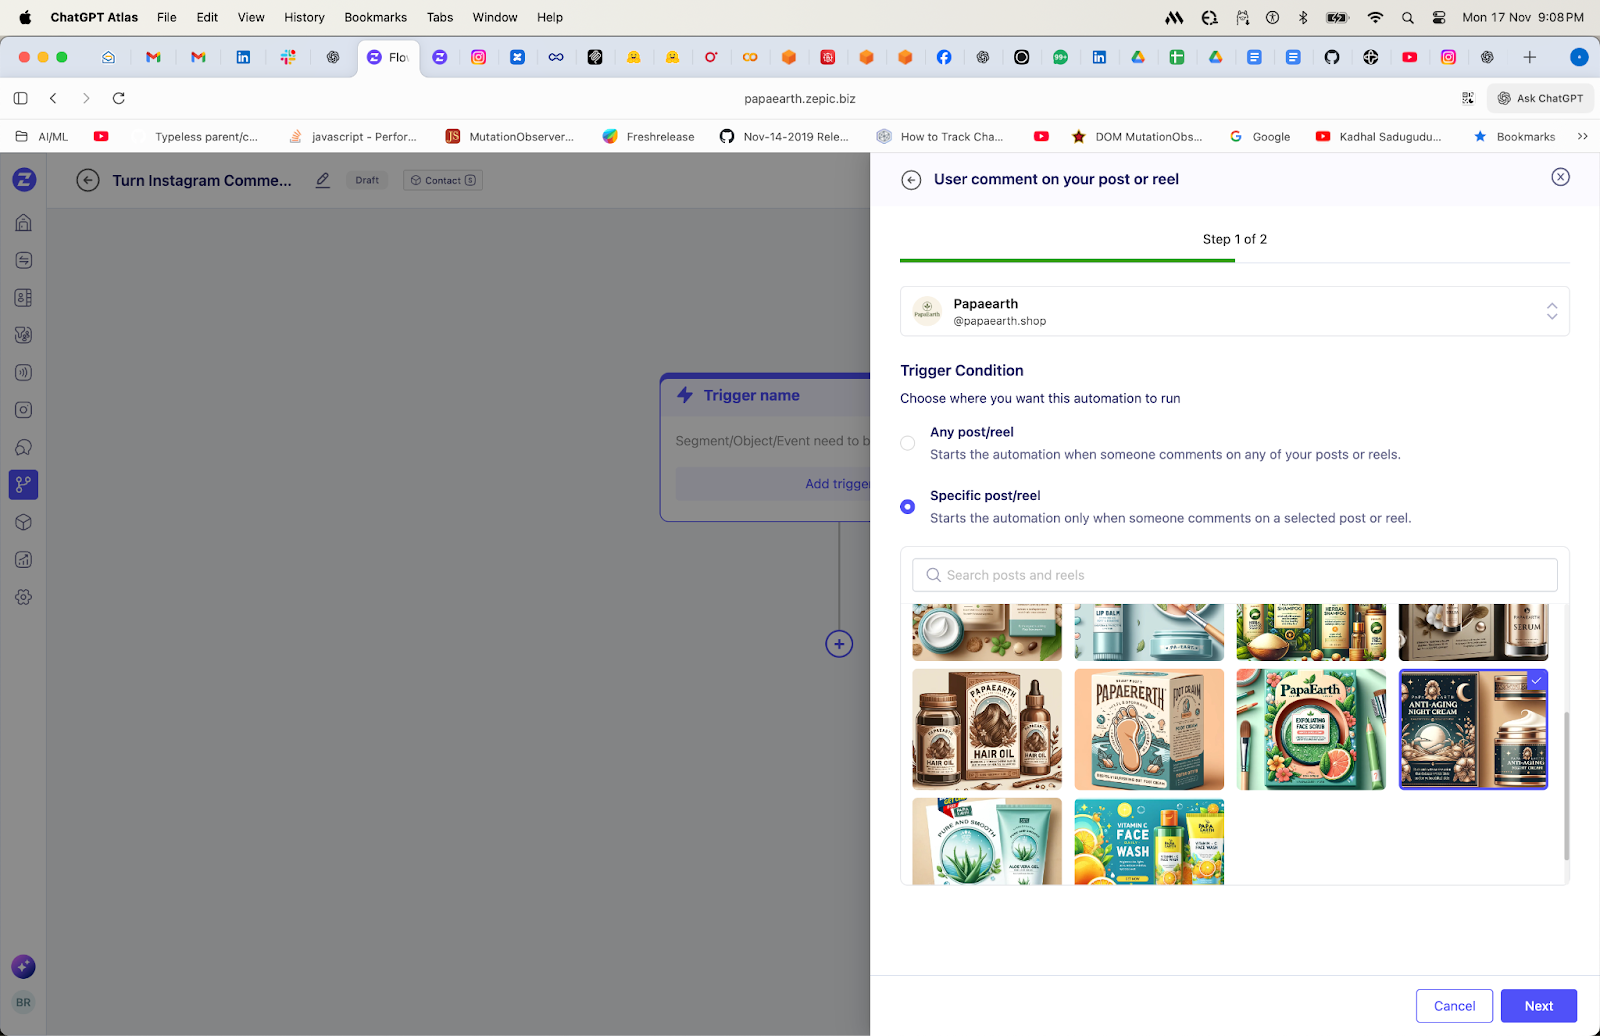Open the 'javascript - Perfor...' bookmark
Viewport: 1600px width, 1036px height.
[x=352, y=137]
